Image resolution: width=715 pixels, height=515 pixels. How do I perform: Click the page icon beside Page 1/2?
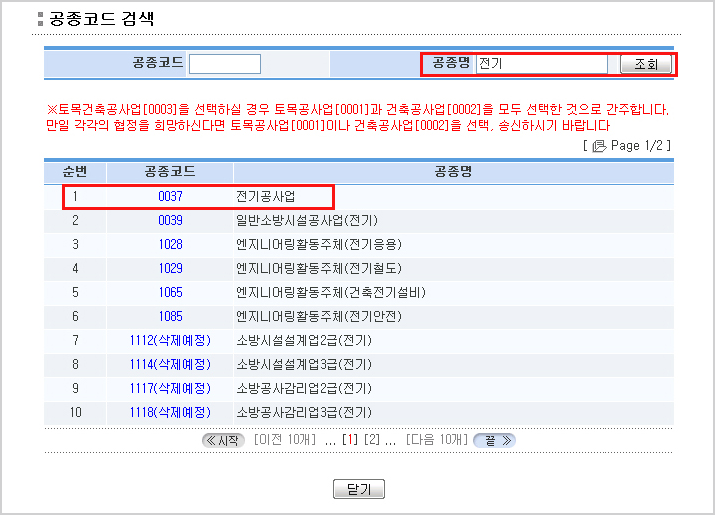(x=599, y=146)
